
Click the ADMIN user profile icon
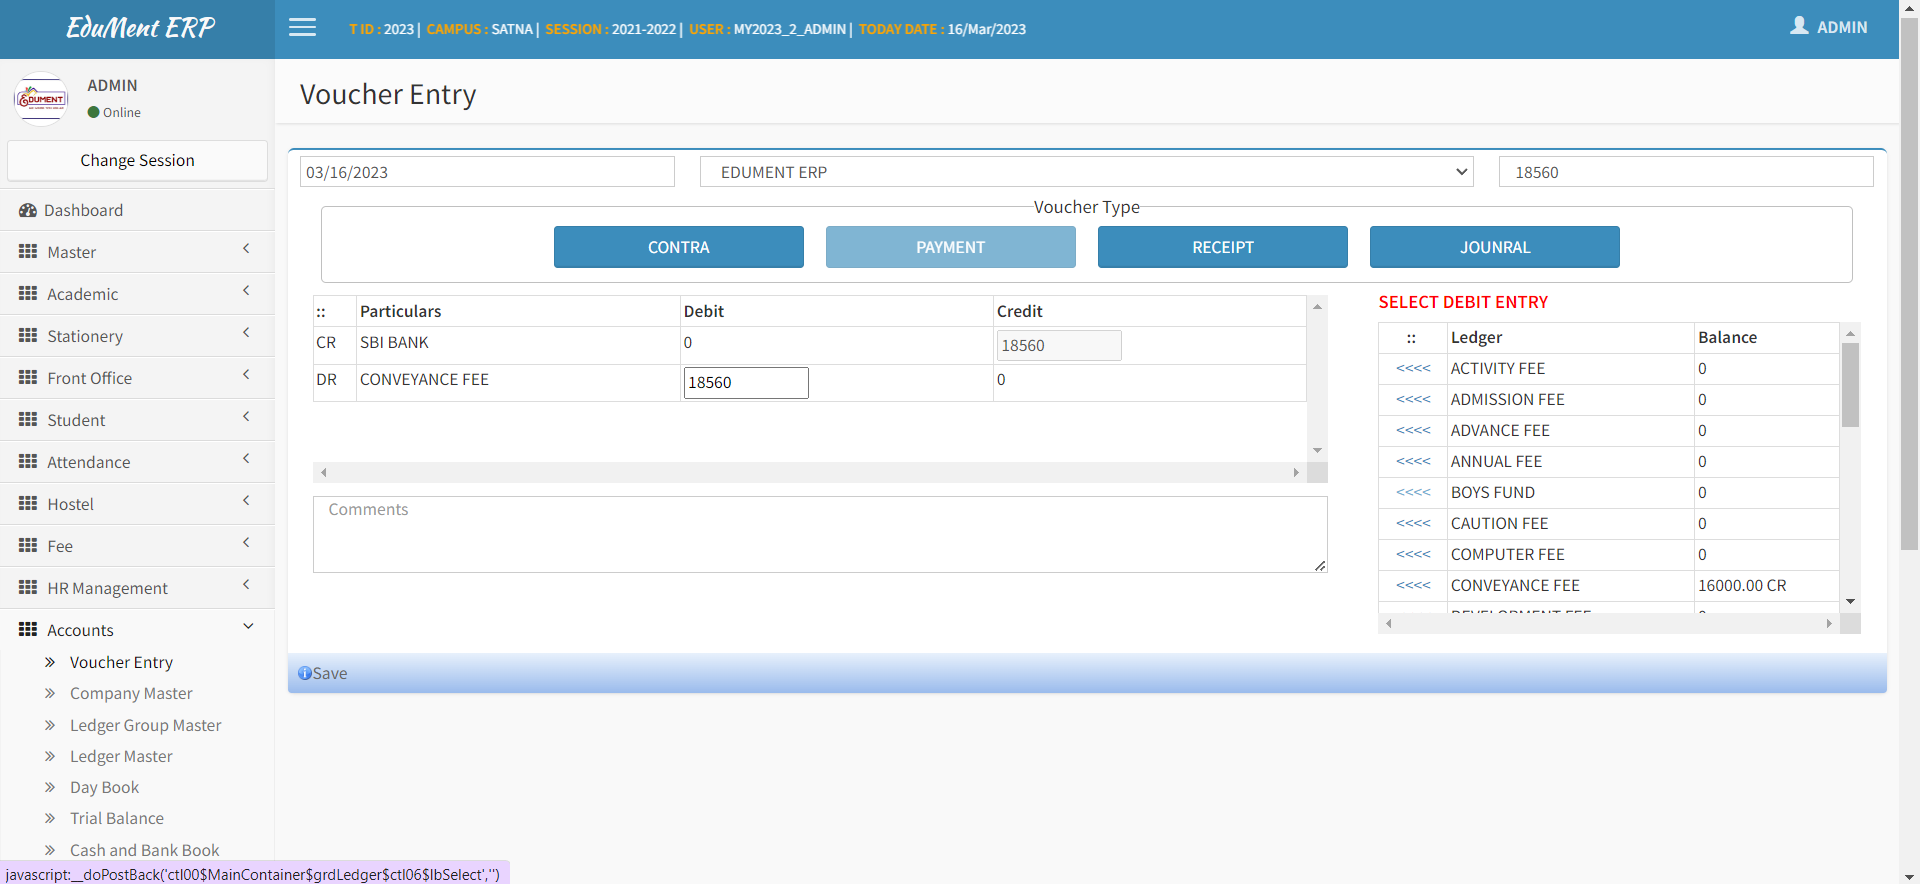tap(1799, 26)
